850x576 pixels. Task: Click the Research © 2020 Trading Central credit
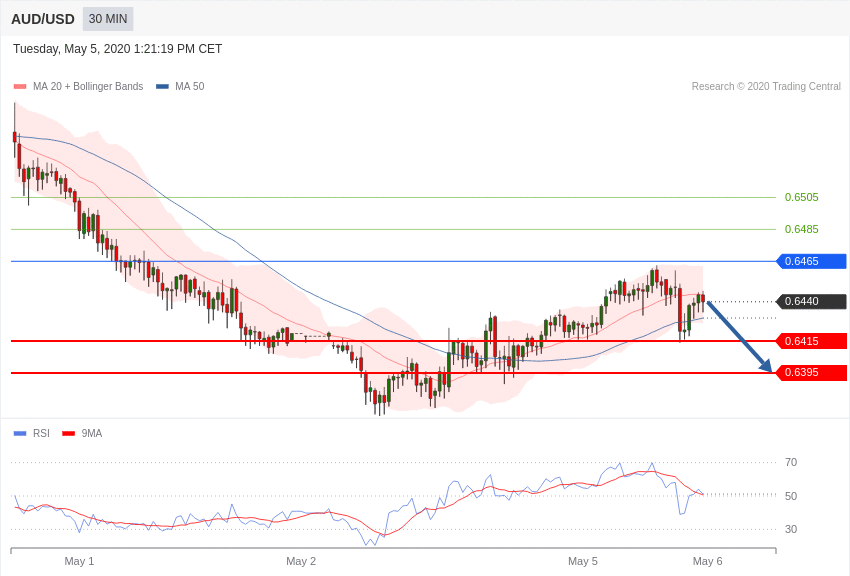click(x=766, y=87)
